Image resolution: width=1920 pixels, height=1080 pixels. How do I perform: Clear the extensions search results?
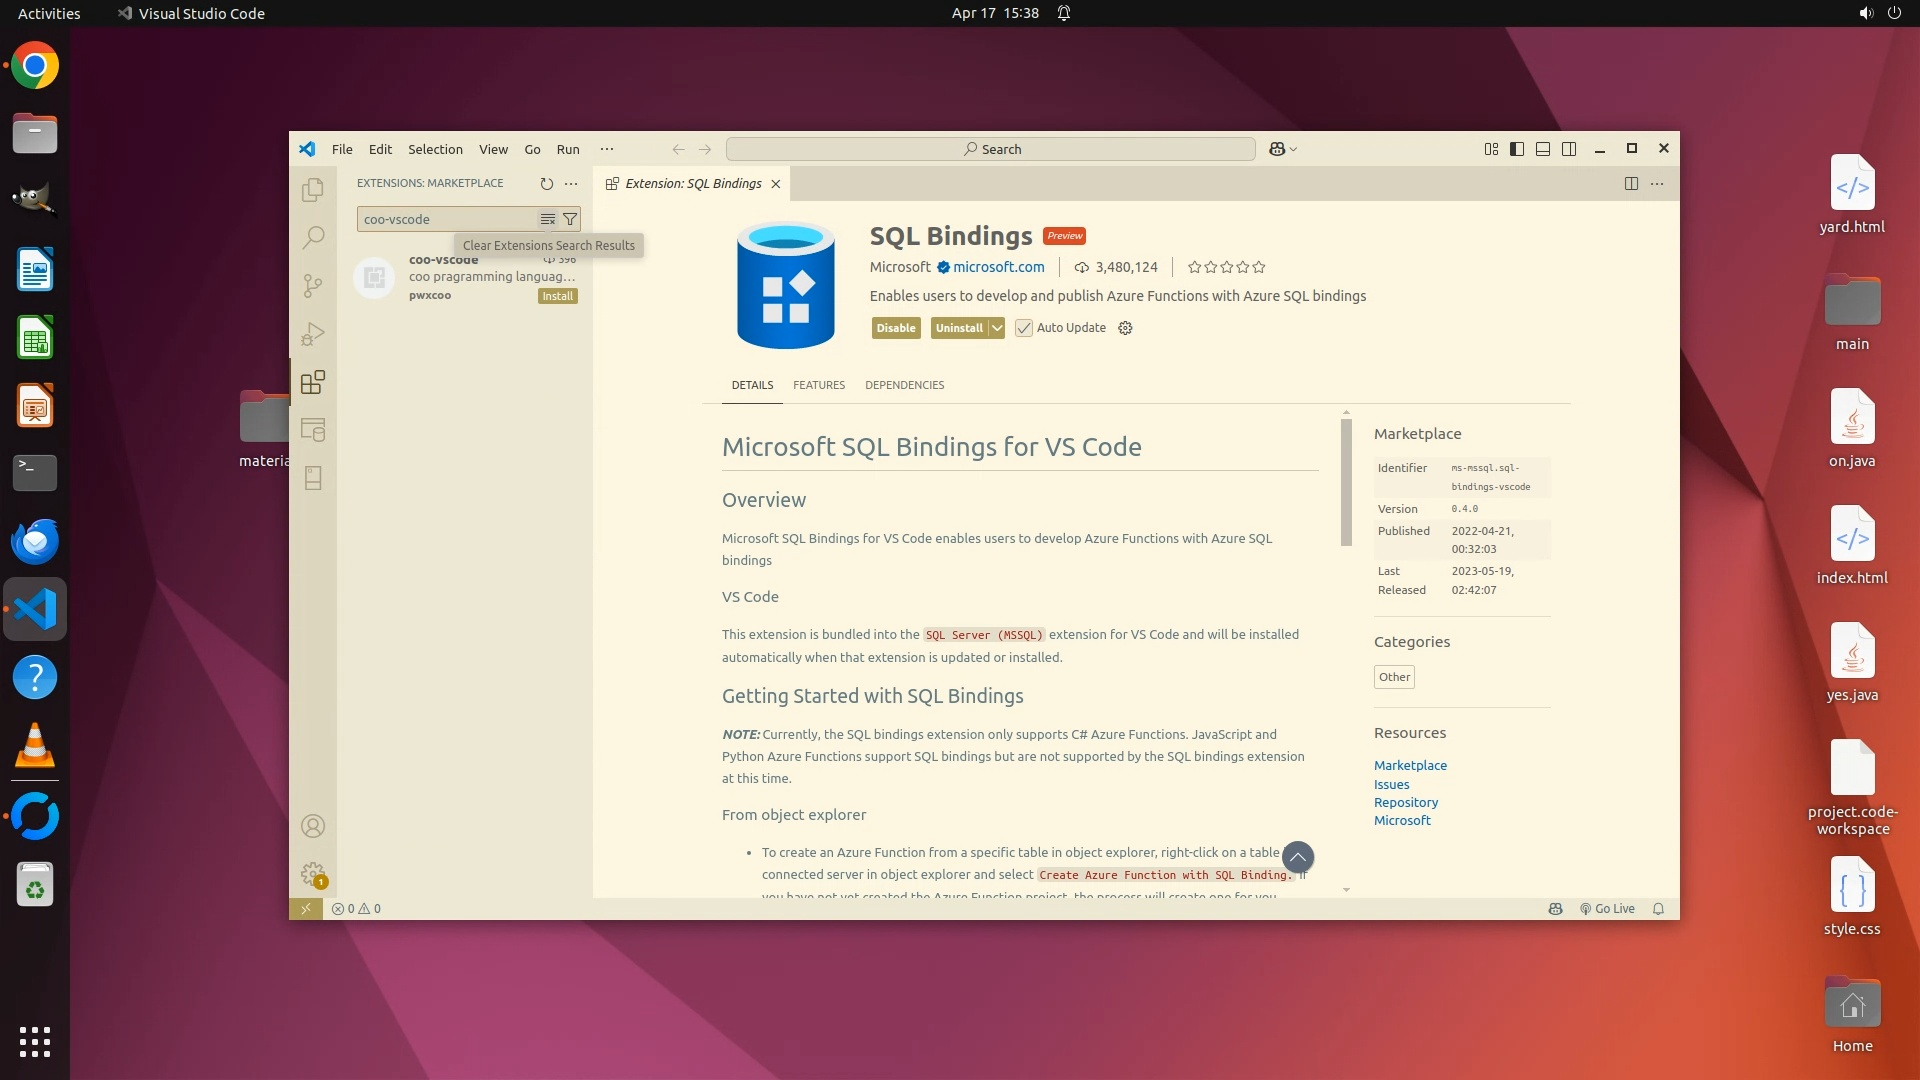point(547,219)
